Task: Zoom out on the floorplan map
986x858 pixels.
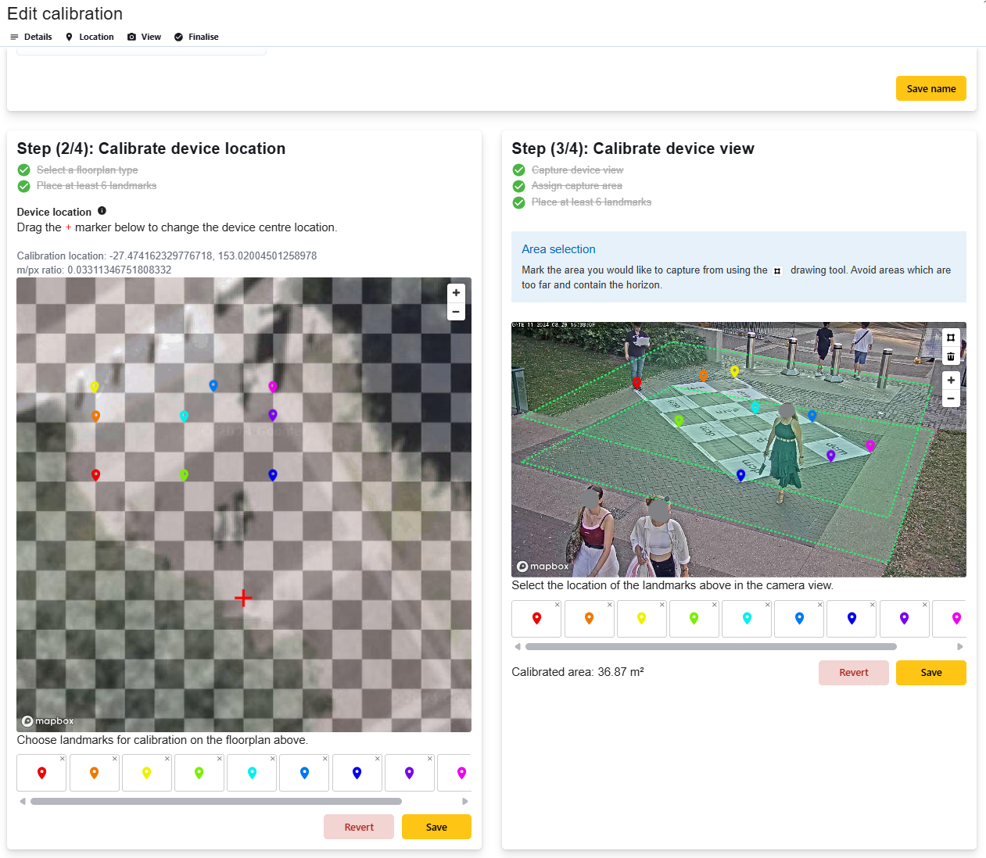Action: pyautogui.click(x=456, y=311)
